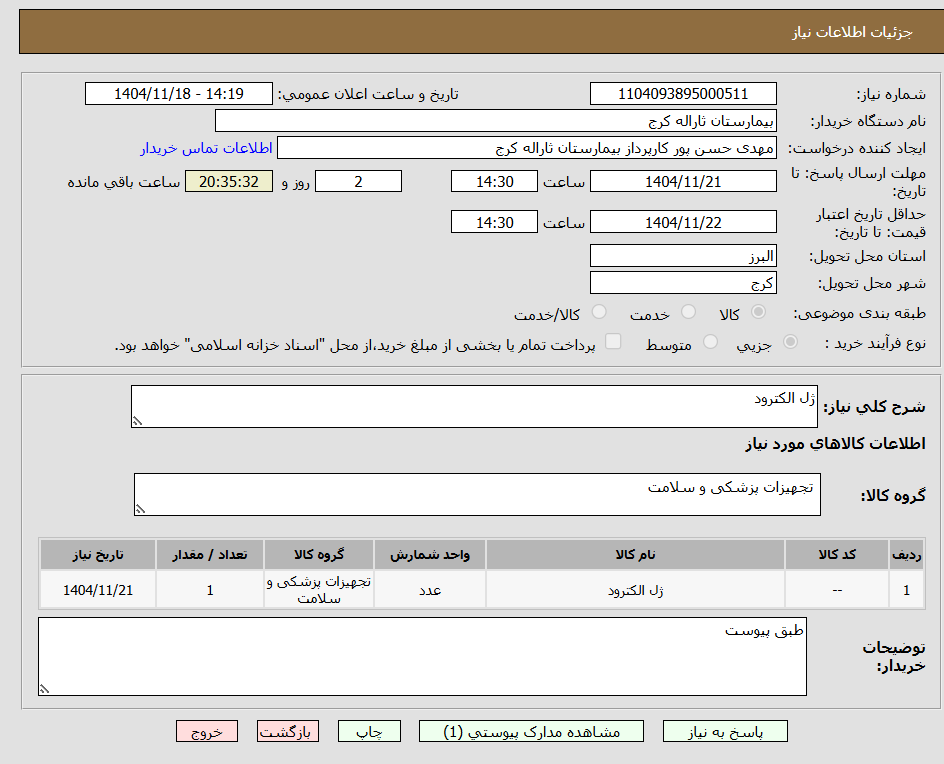
Task: Open اطلاعات تماس خریدار link
Action: (206, 148)
